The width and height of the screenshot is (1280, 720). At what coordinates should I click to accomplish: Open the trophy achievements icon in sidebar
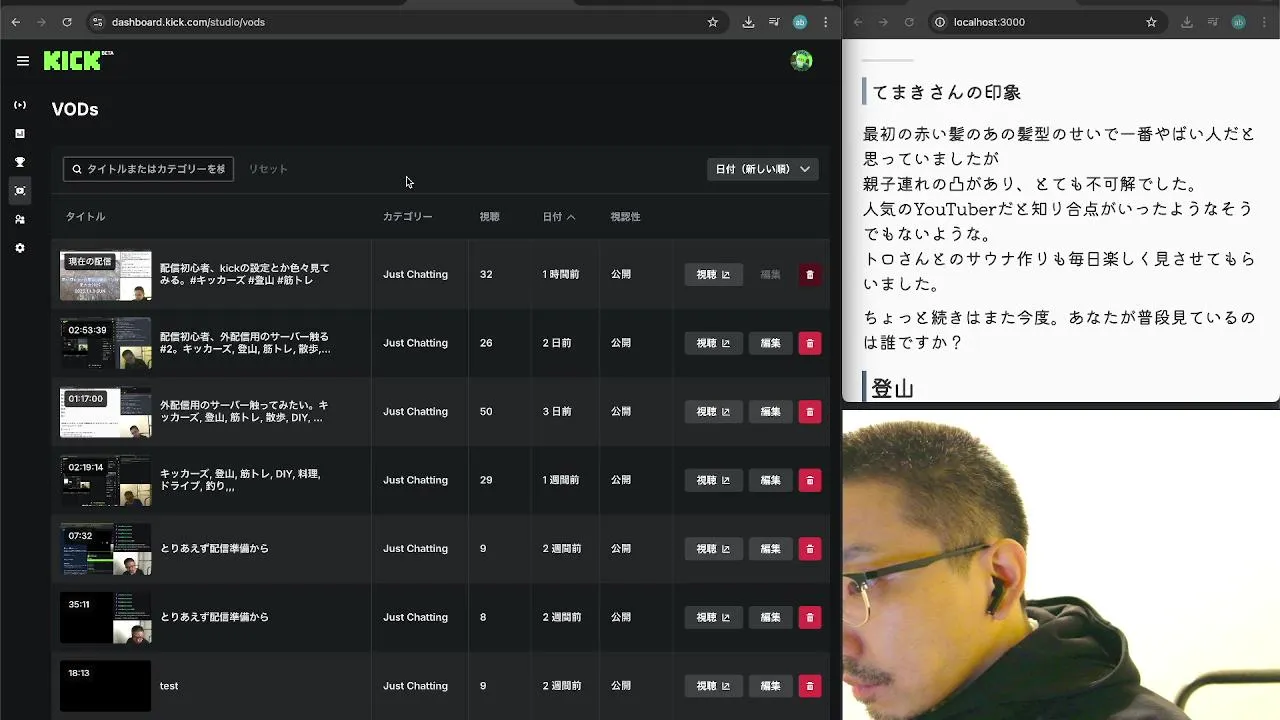point(20,162)
